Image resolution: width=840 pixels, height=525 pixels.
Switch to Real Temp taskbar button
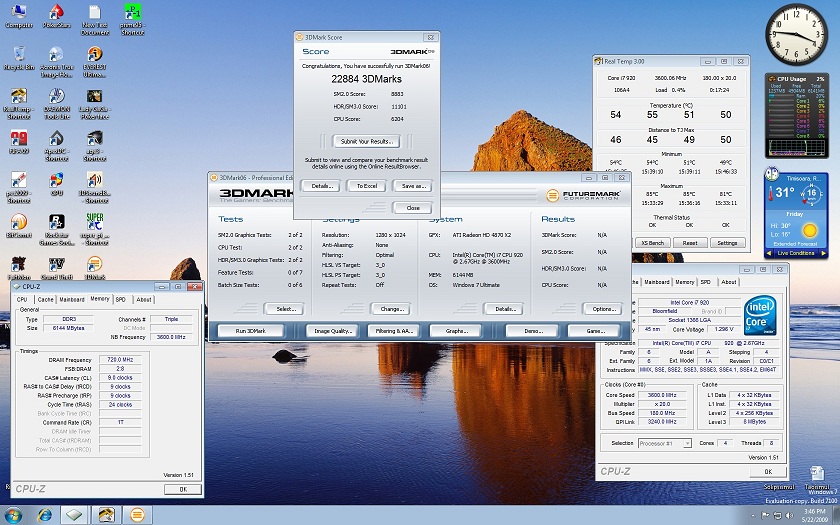[106, 515]
